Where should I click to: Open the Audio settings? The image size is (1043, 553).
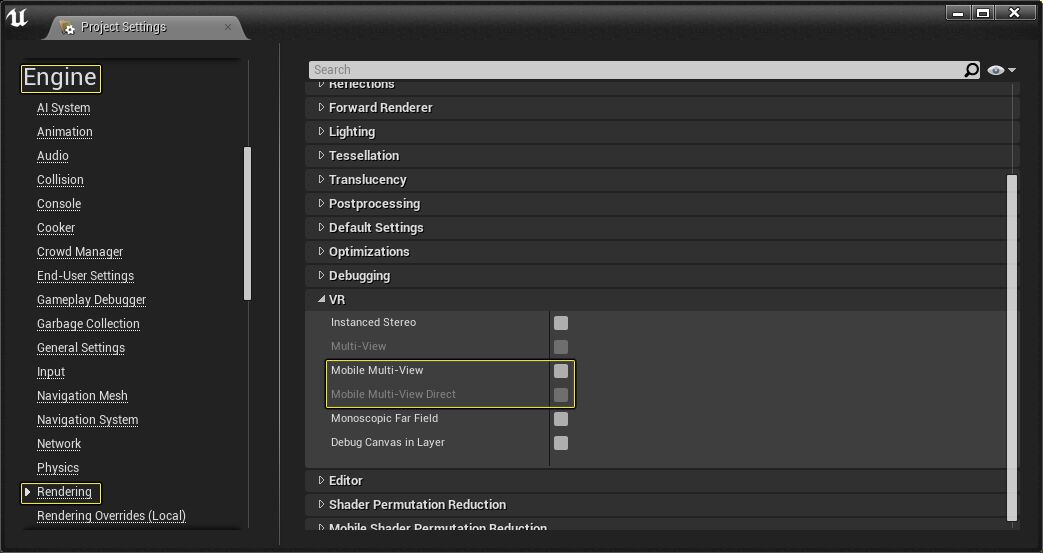pos(53,156)
